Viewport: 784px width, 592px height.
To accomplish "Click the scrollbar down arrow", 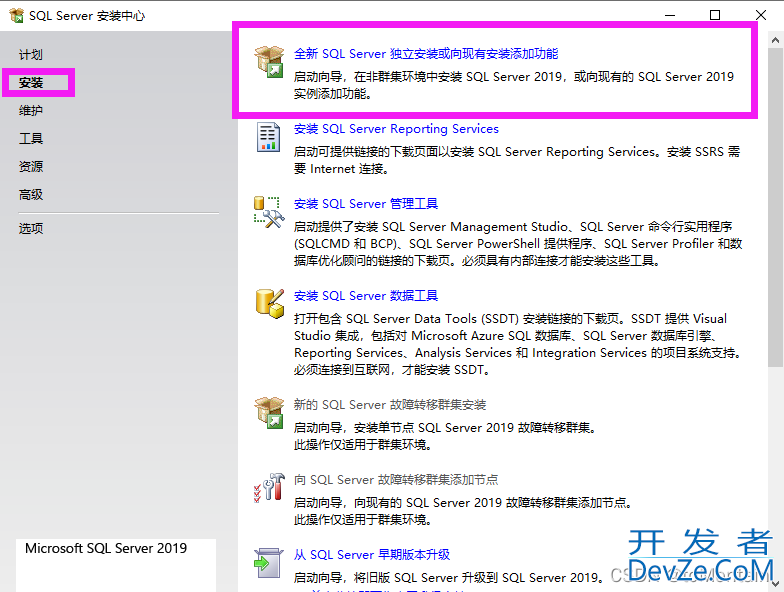I will [x=776, y=584].
